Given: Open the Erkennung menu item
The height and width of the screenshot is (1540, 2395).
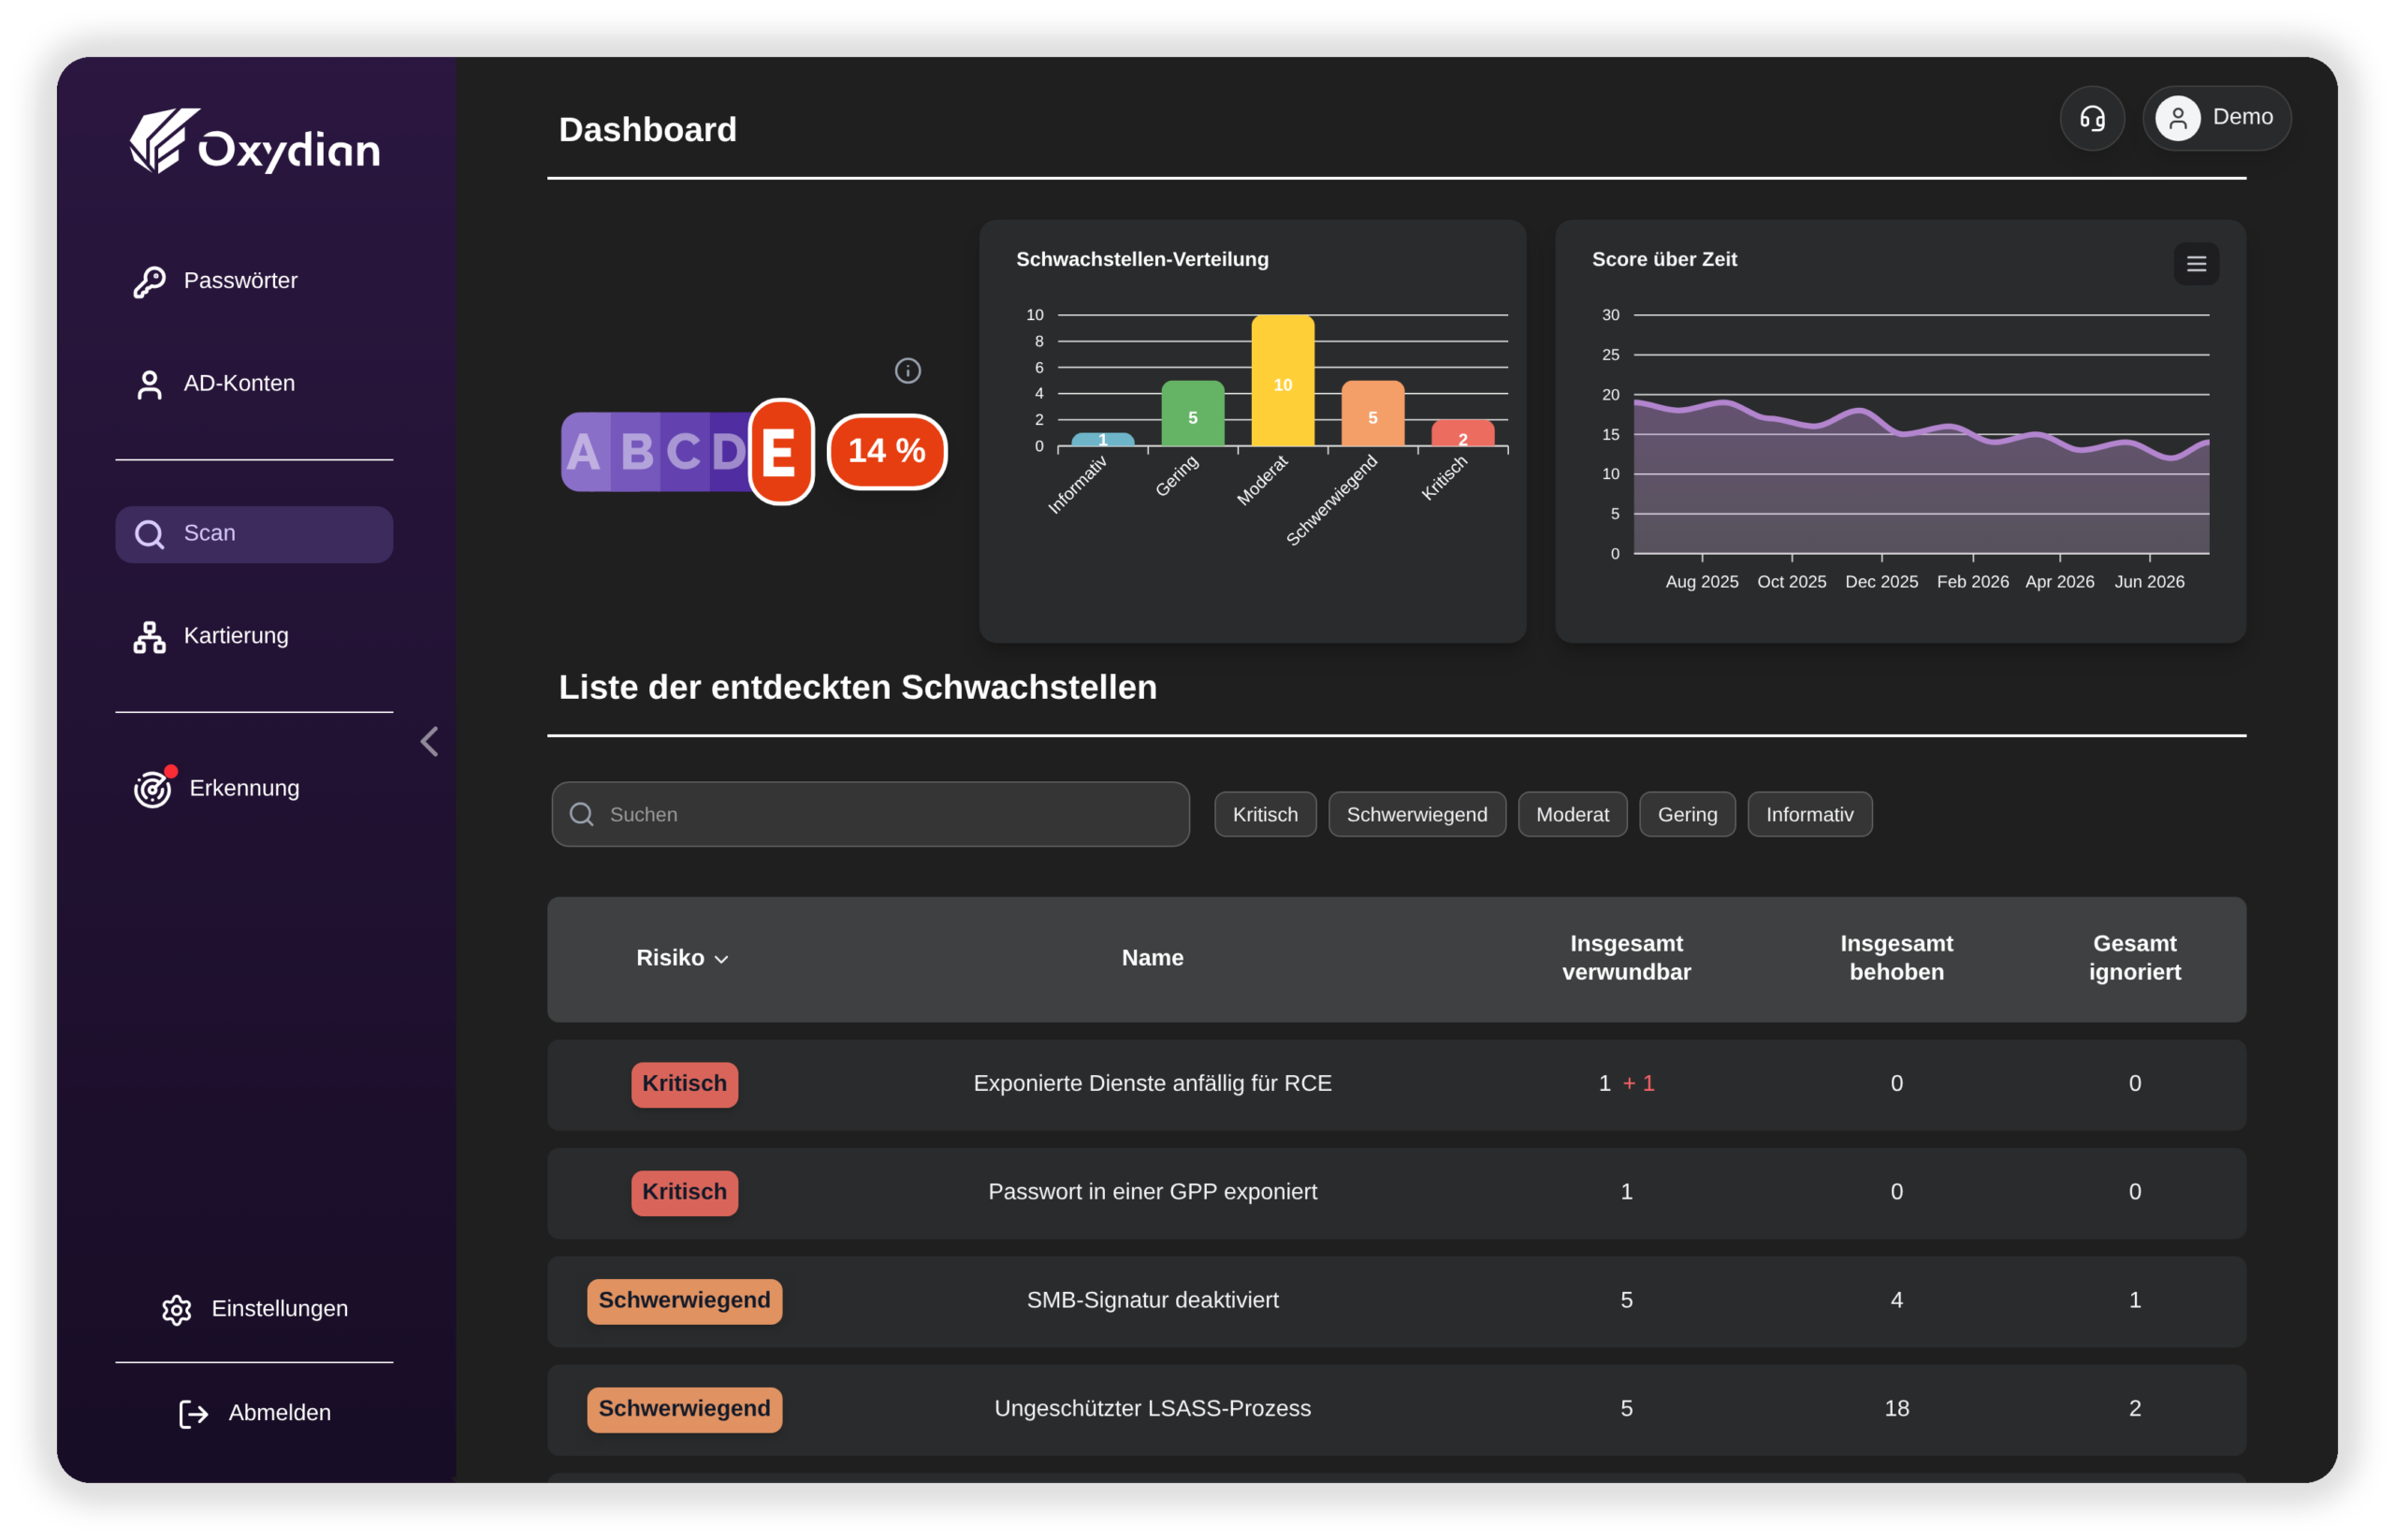Looking at the screenshot, I should [x=254, y=788].
